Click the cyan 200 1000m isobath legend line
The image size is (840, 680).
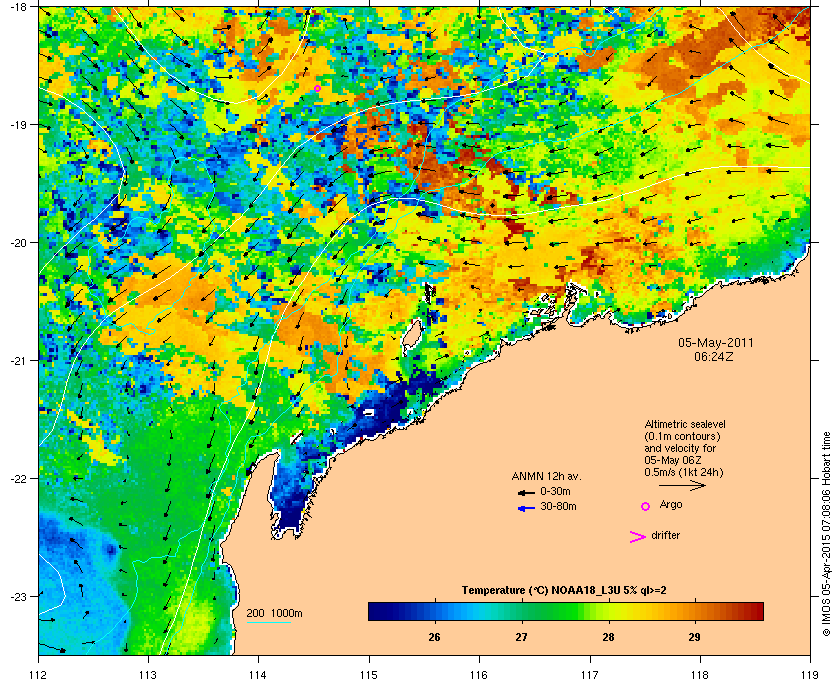(x=268, y=623)
